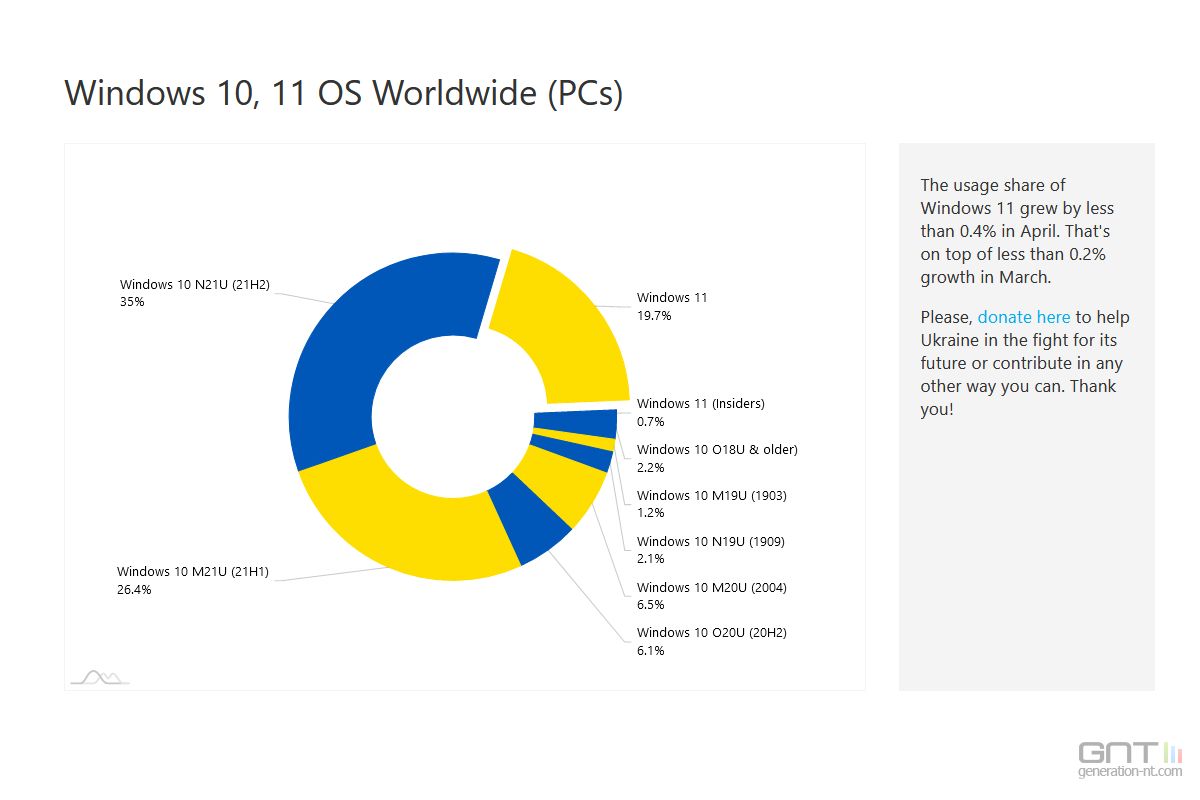Click the '35%' value
This screenshot has height=800, width=1200.
pyautogui.click(x=131, y=302)
